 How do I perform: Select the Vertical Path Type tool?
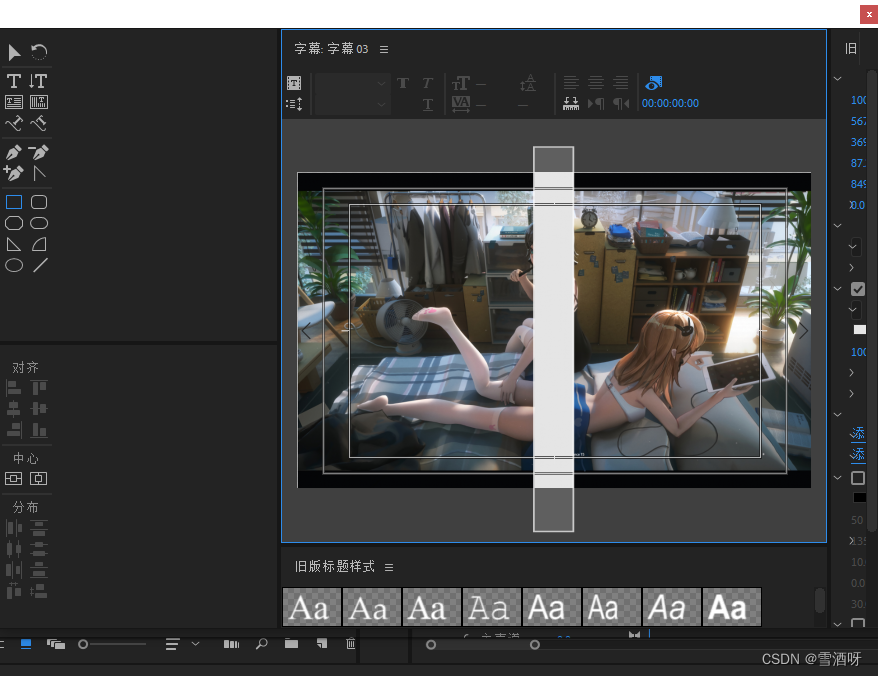(39, 123)
